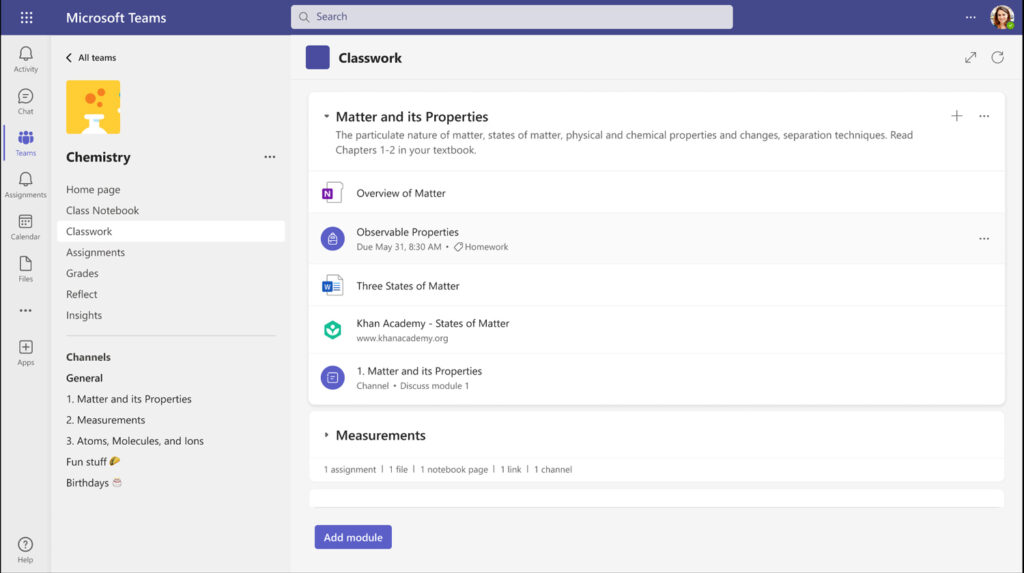This screenshot has height=573, width=1024.
Task: Click the Help icon
Action: pyautogui.click(x=26, y=549)
